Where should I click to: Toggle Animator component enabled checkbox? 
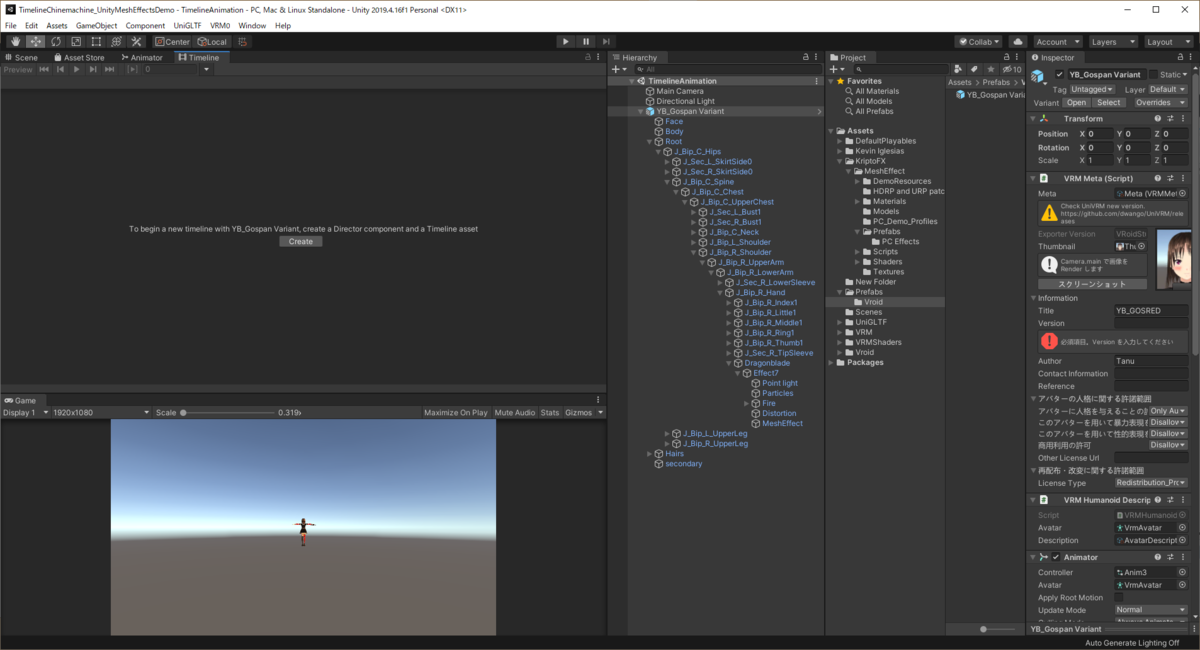pyautogui.click(x=1056, y=557)
